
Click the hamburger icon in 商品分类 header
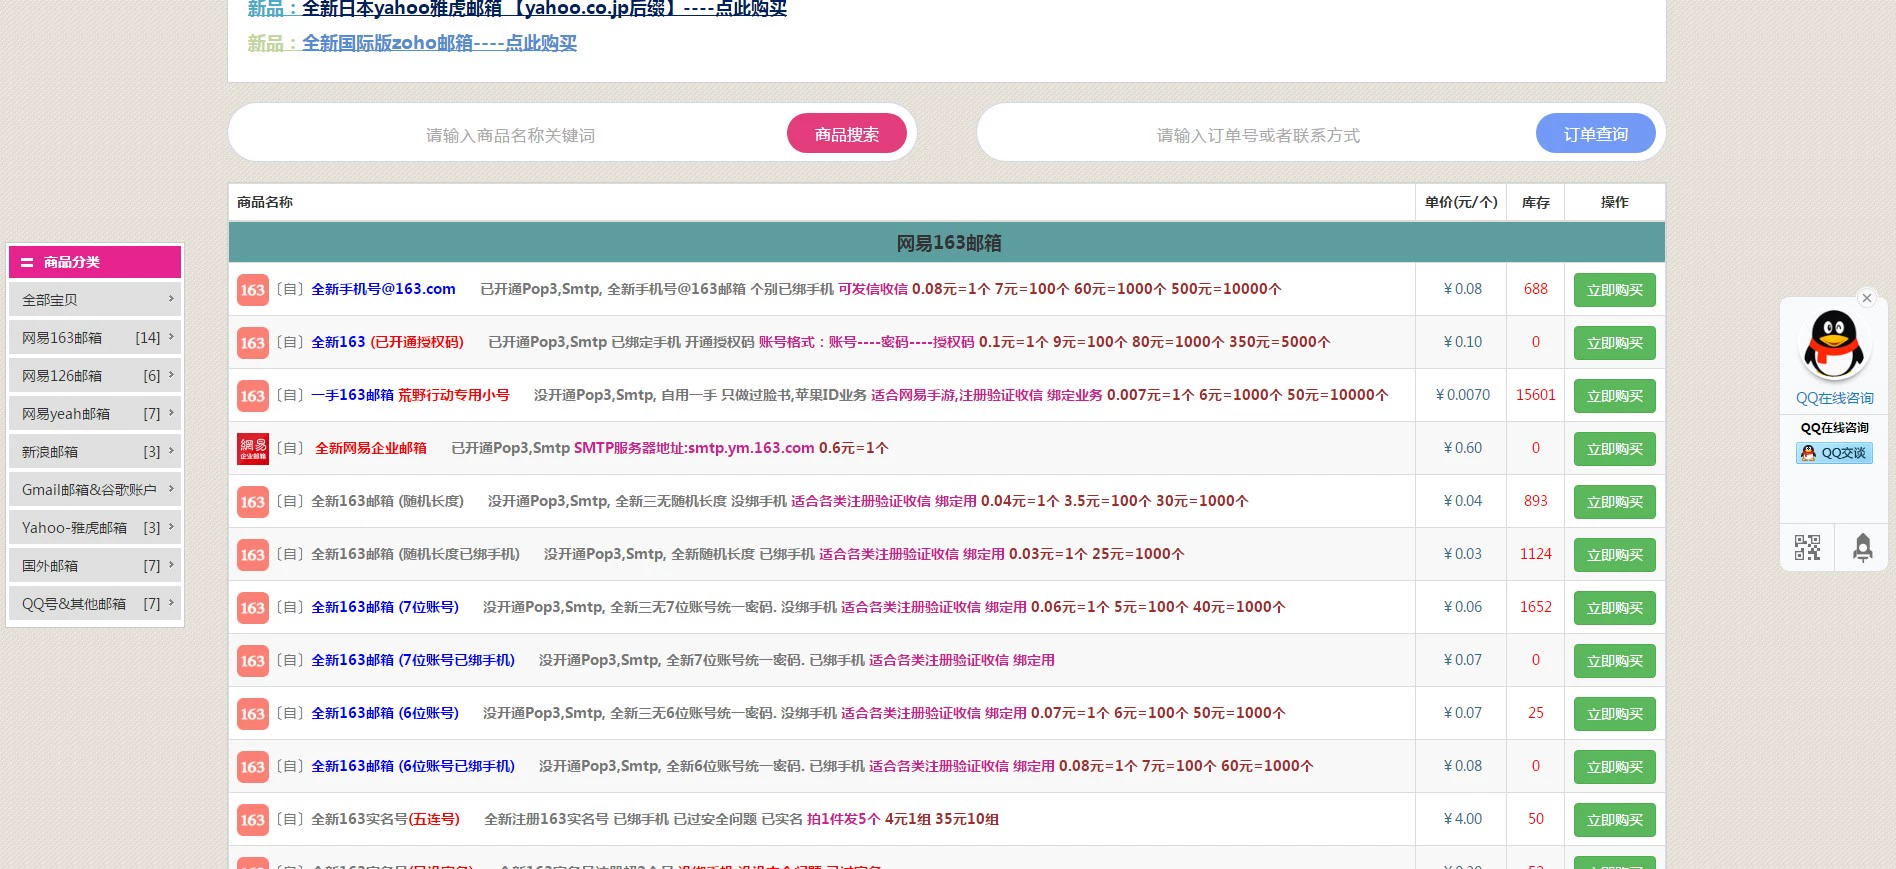(27, 262)
